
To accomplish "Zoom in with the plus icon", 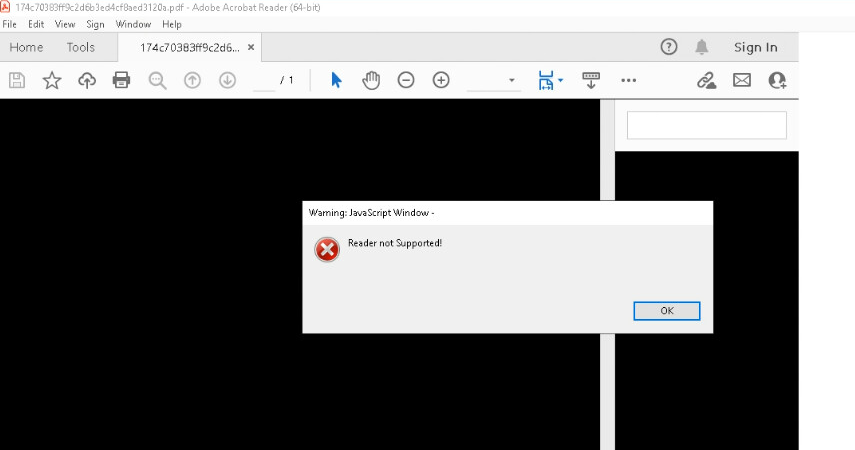I will point(441,80).
